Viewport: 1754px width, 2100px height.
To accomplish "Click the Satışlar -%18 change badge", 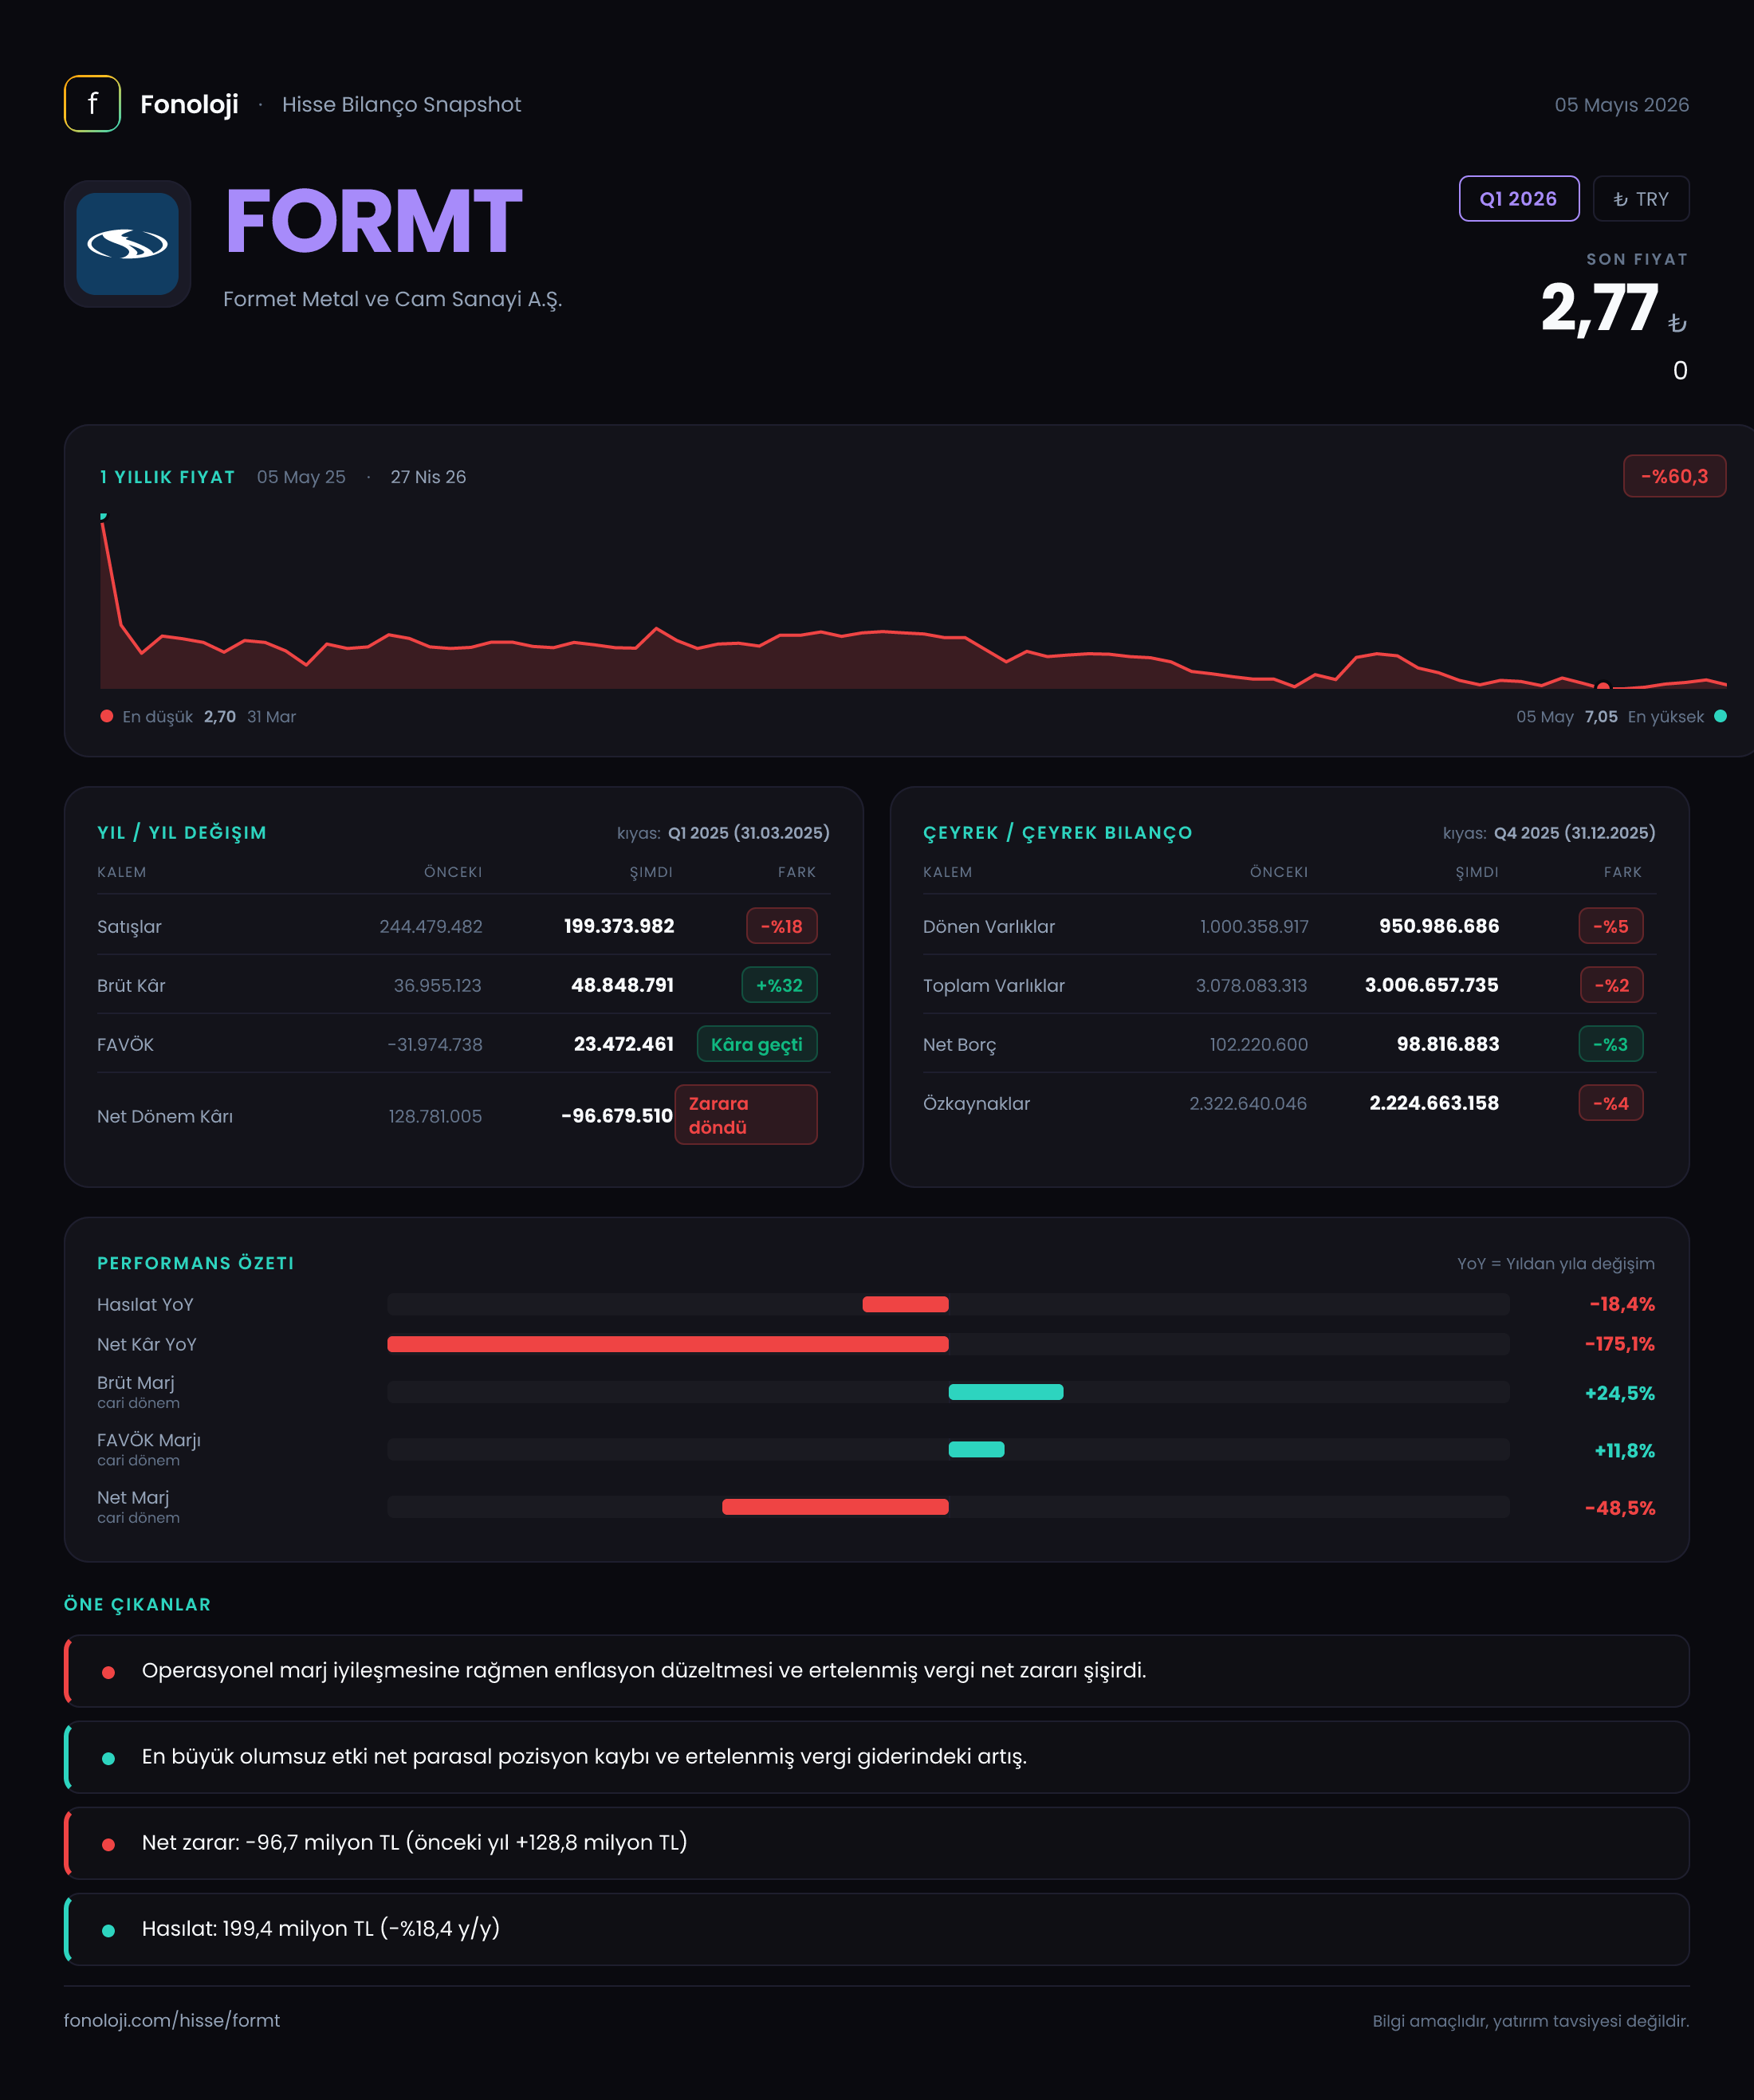I will [x=781, y=926].
